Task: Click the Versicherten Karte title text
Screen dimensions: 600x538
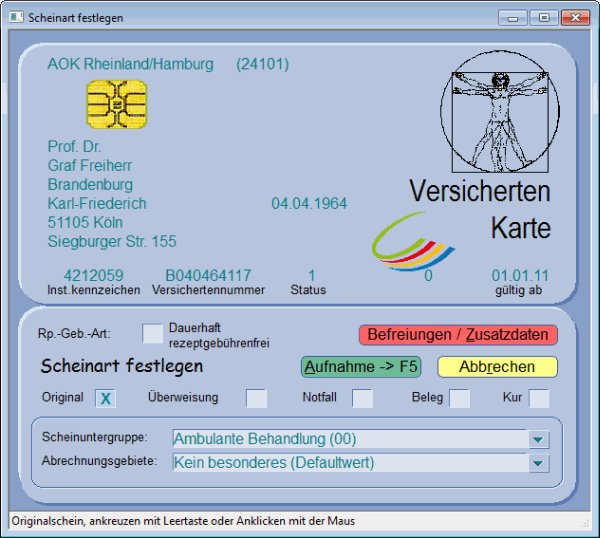Action: pos(480,209)
